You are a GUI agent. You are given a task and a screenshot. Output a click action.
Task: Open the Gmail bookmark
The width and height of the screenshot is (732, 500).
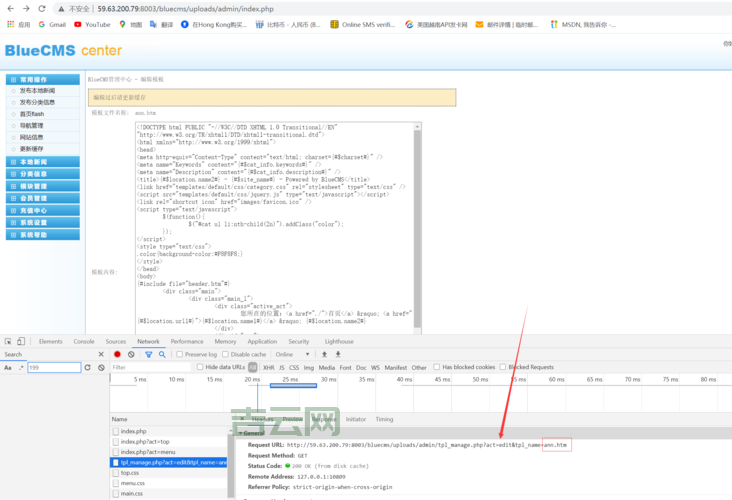click(x=50, y=24)
